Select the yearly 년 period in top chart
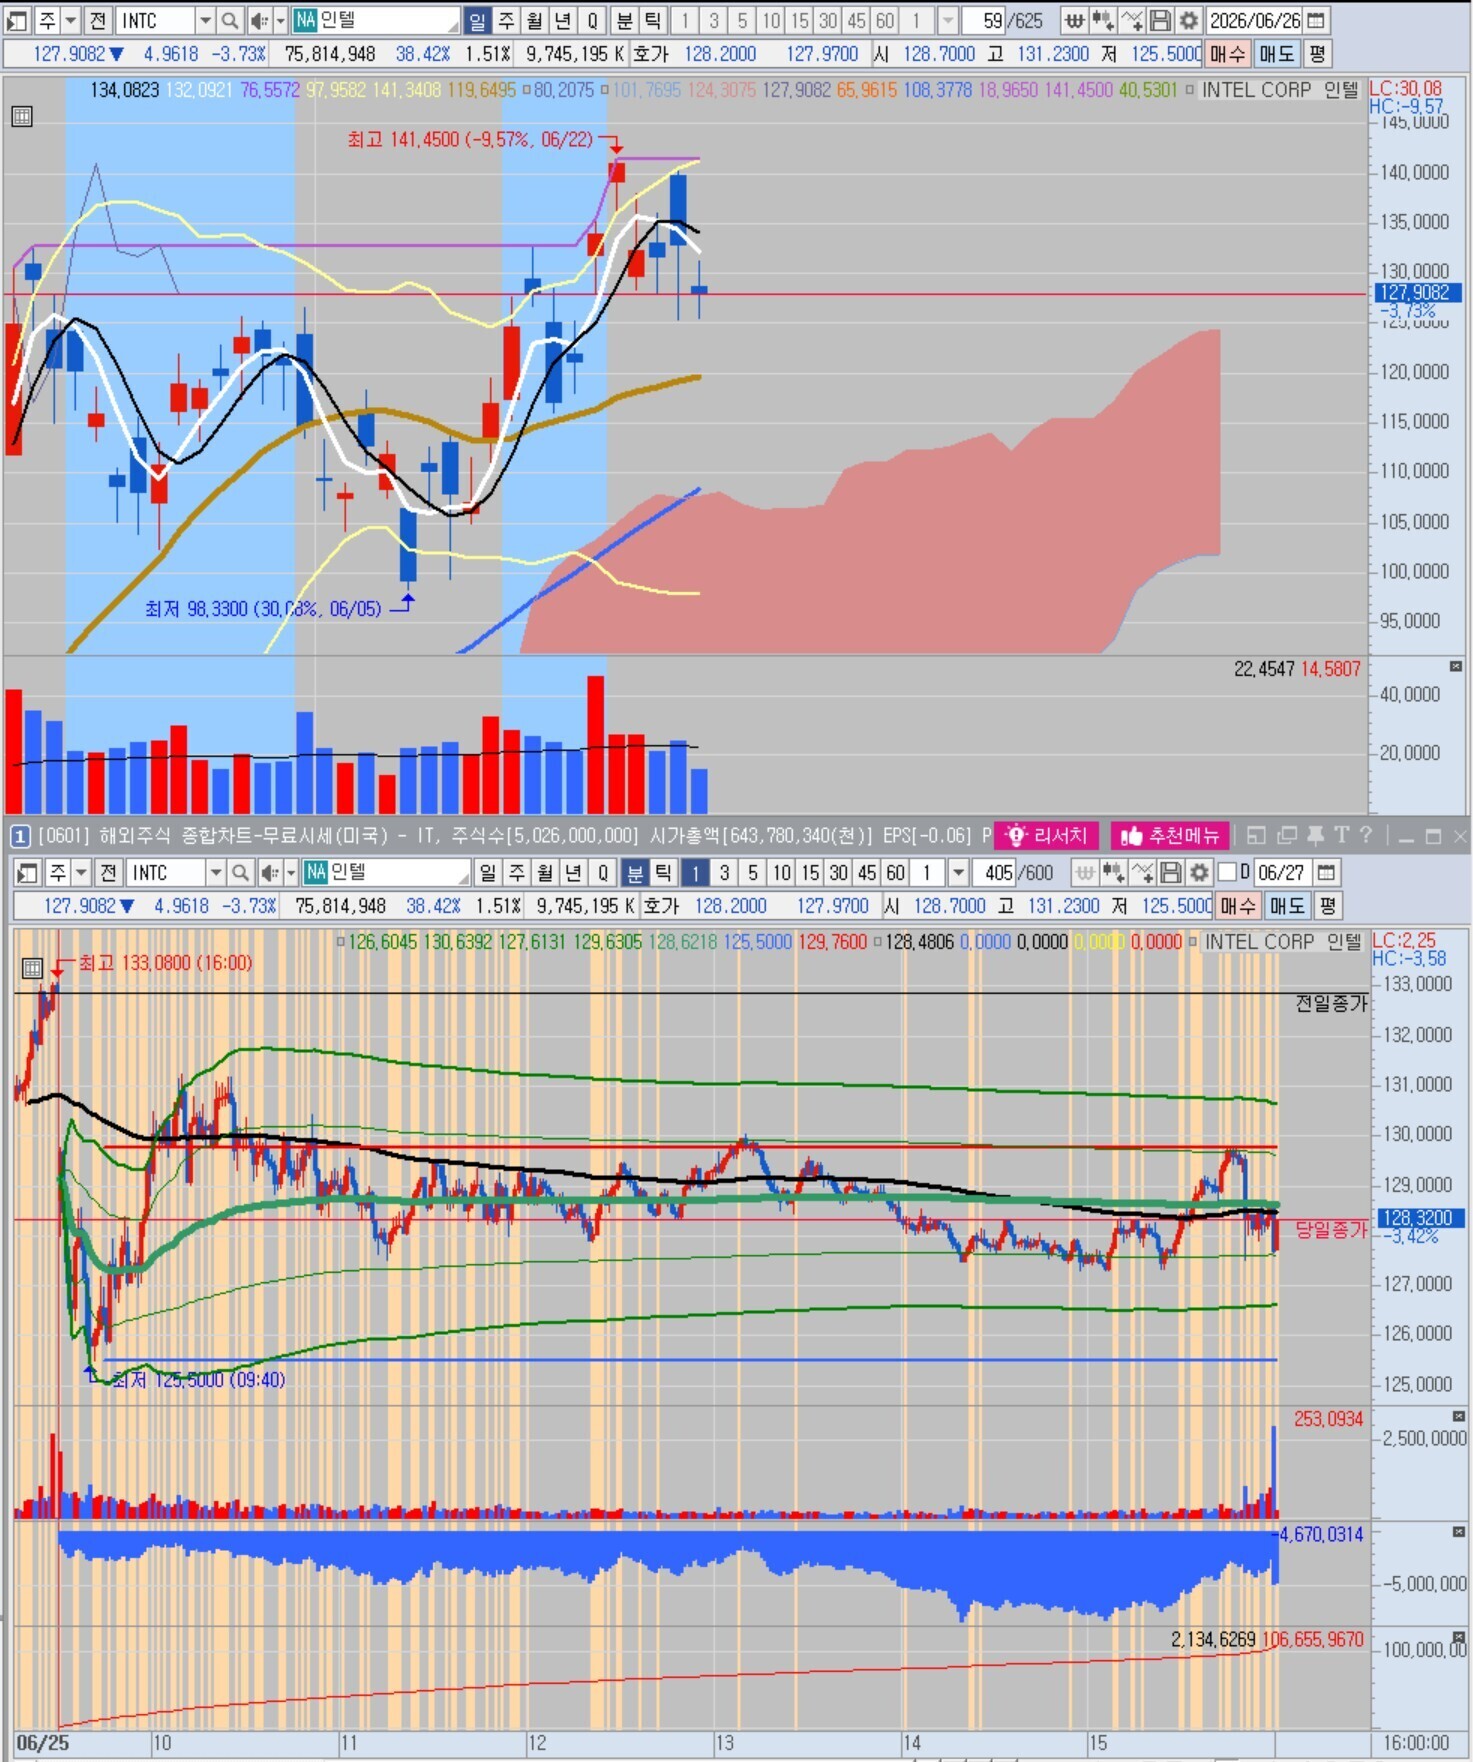The width and height of the screenshot is (1473, 1762). (x=564, y=20)
